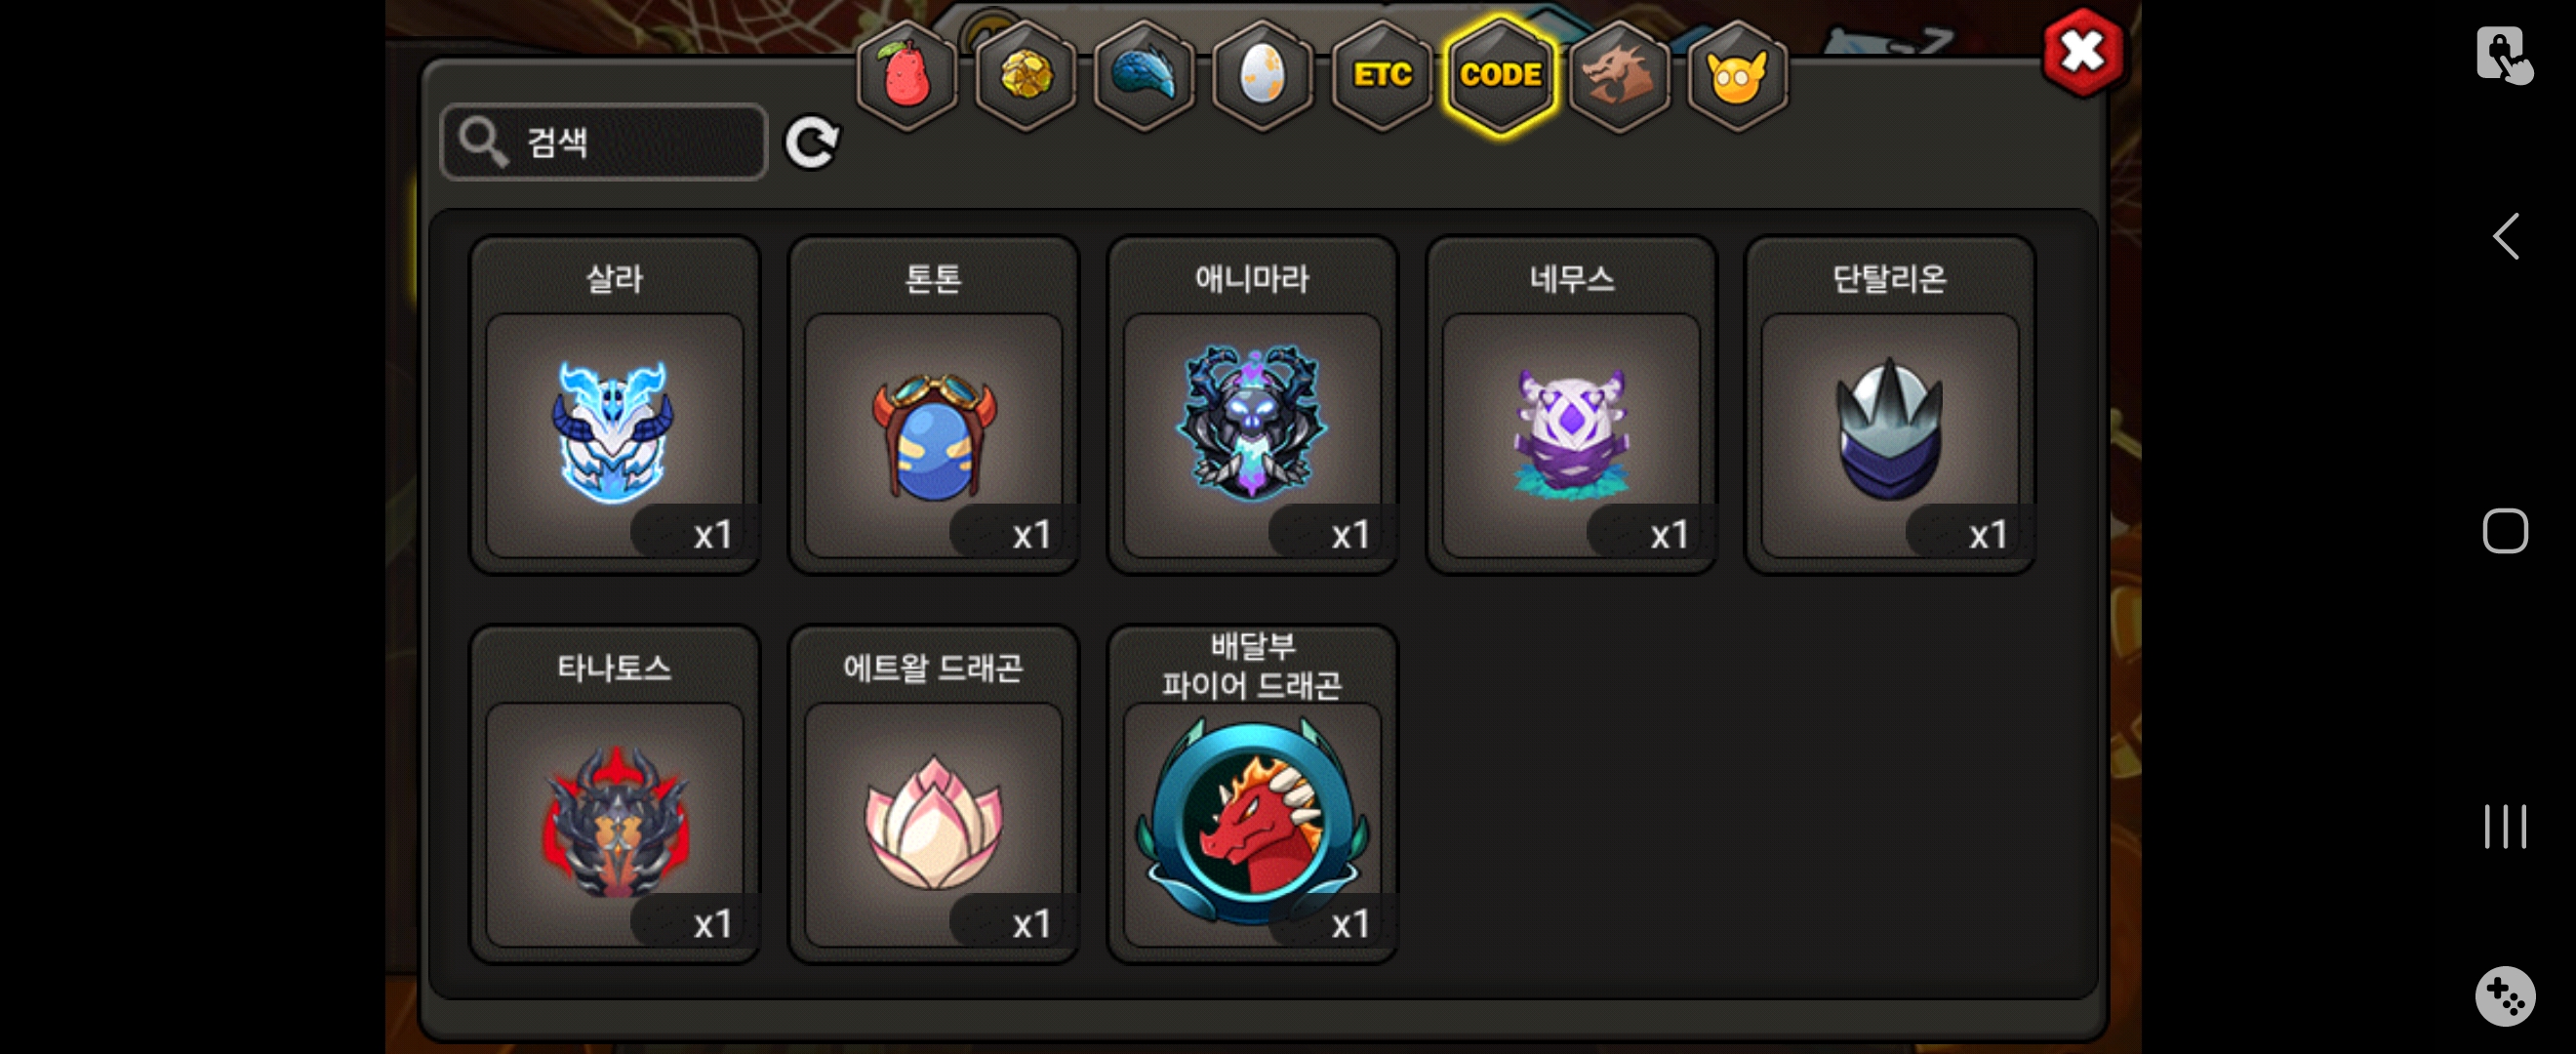Click the refresh arrow icon
The image size is (2576, 1054).
(x=811, y=142)
